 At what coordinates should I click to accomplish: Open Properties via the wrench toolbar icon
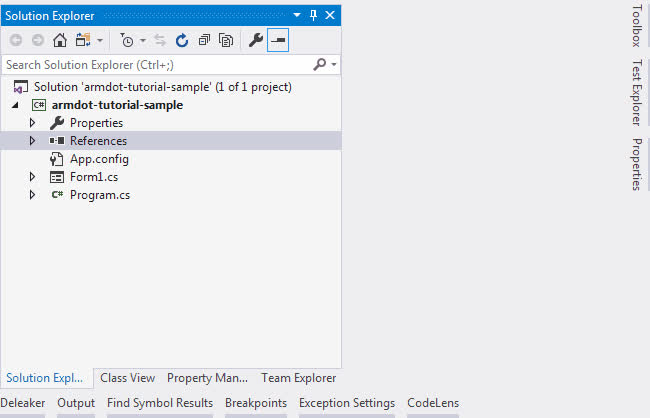256,40
